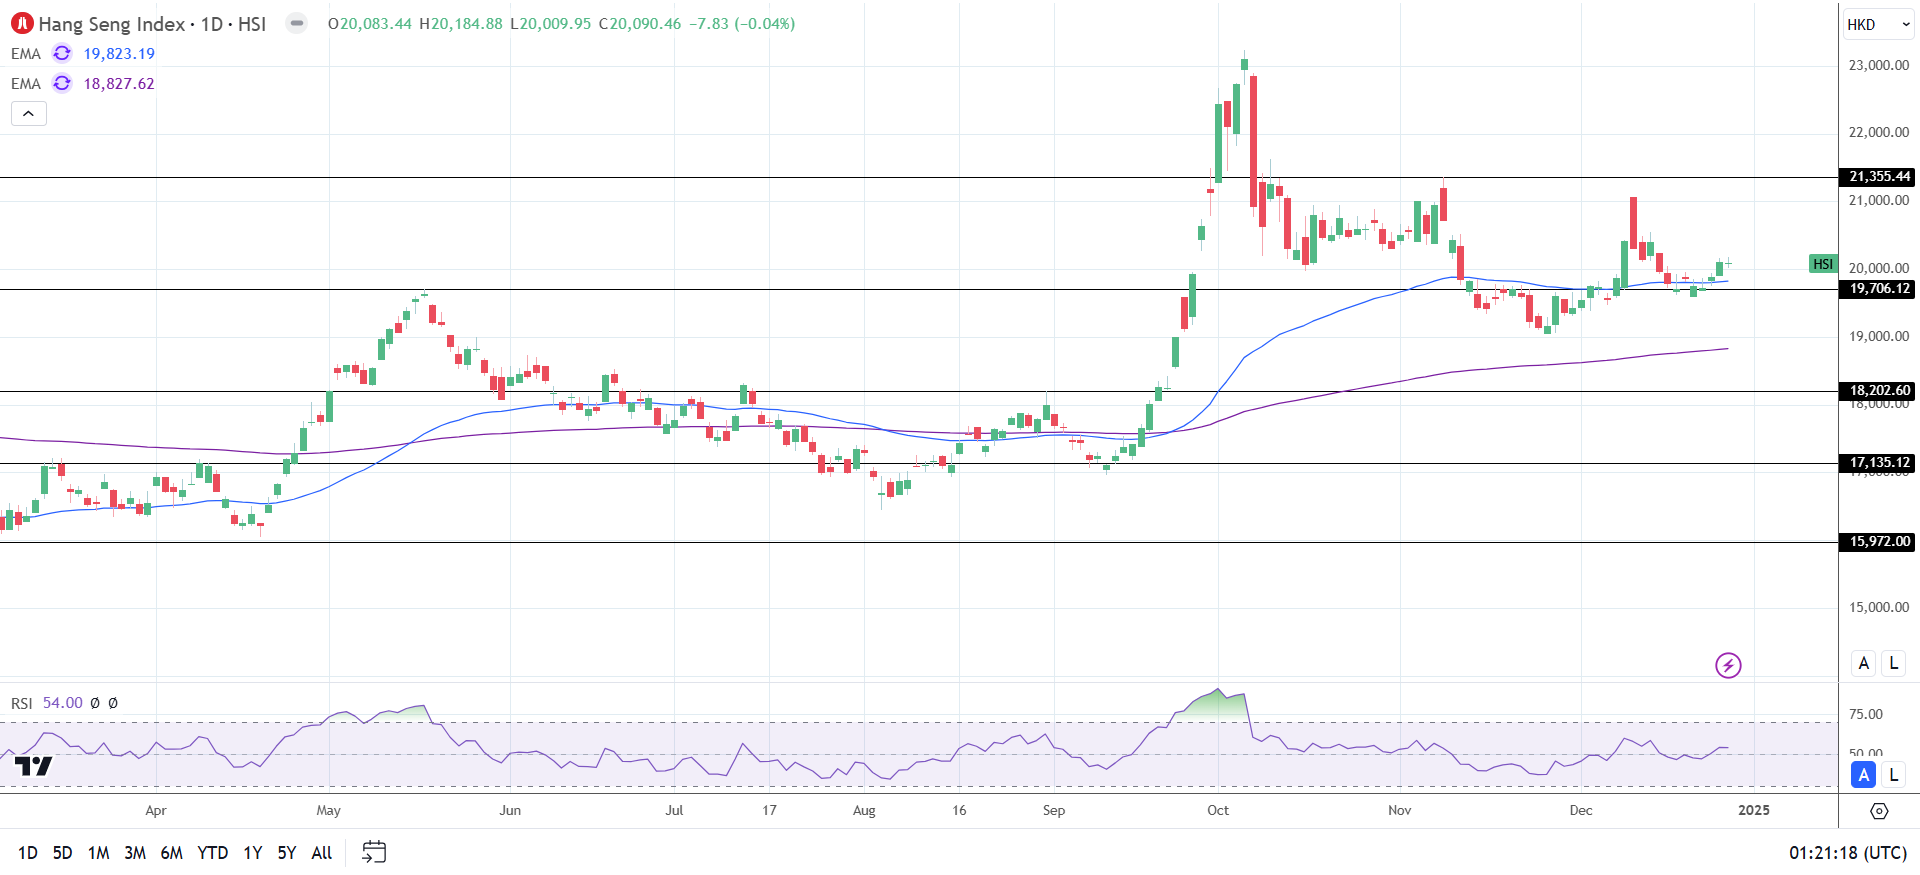The width and height of the screenshot is (1920, 875).
Task: Select the 3M time range
Action: coord(135,853)
